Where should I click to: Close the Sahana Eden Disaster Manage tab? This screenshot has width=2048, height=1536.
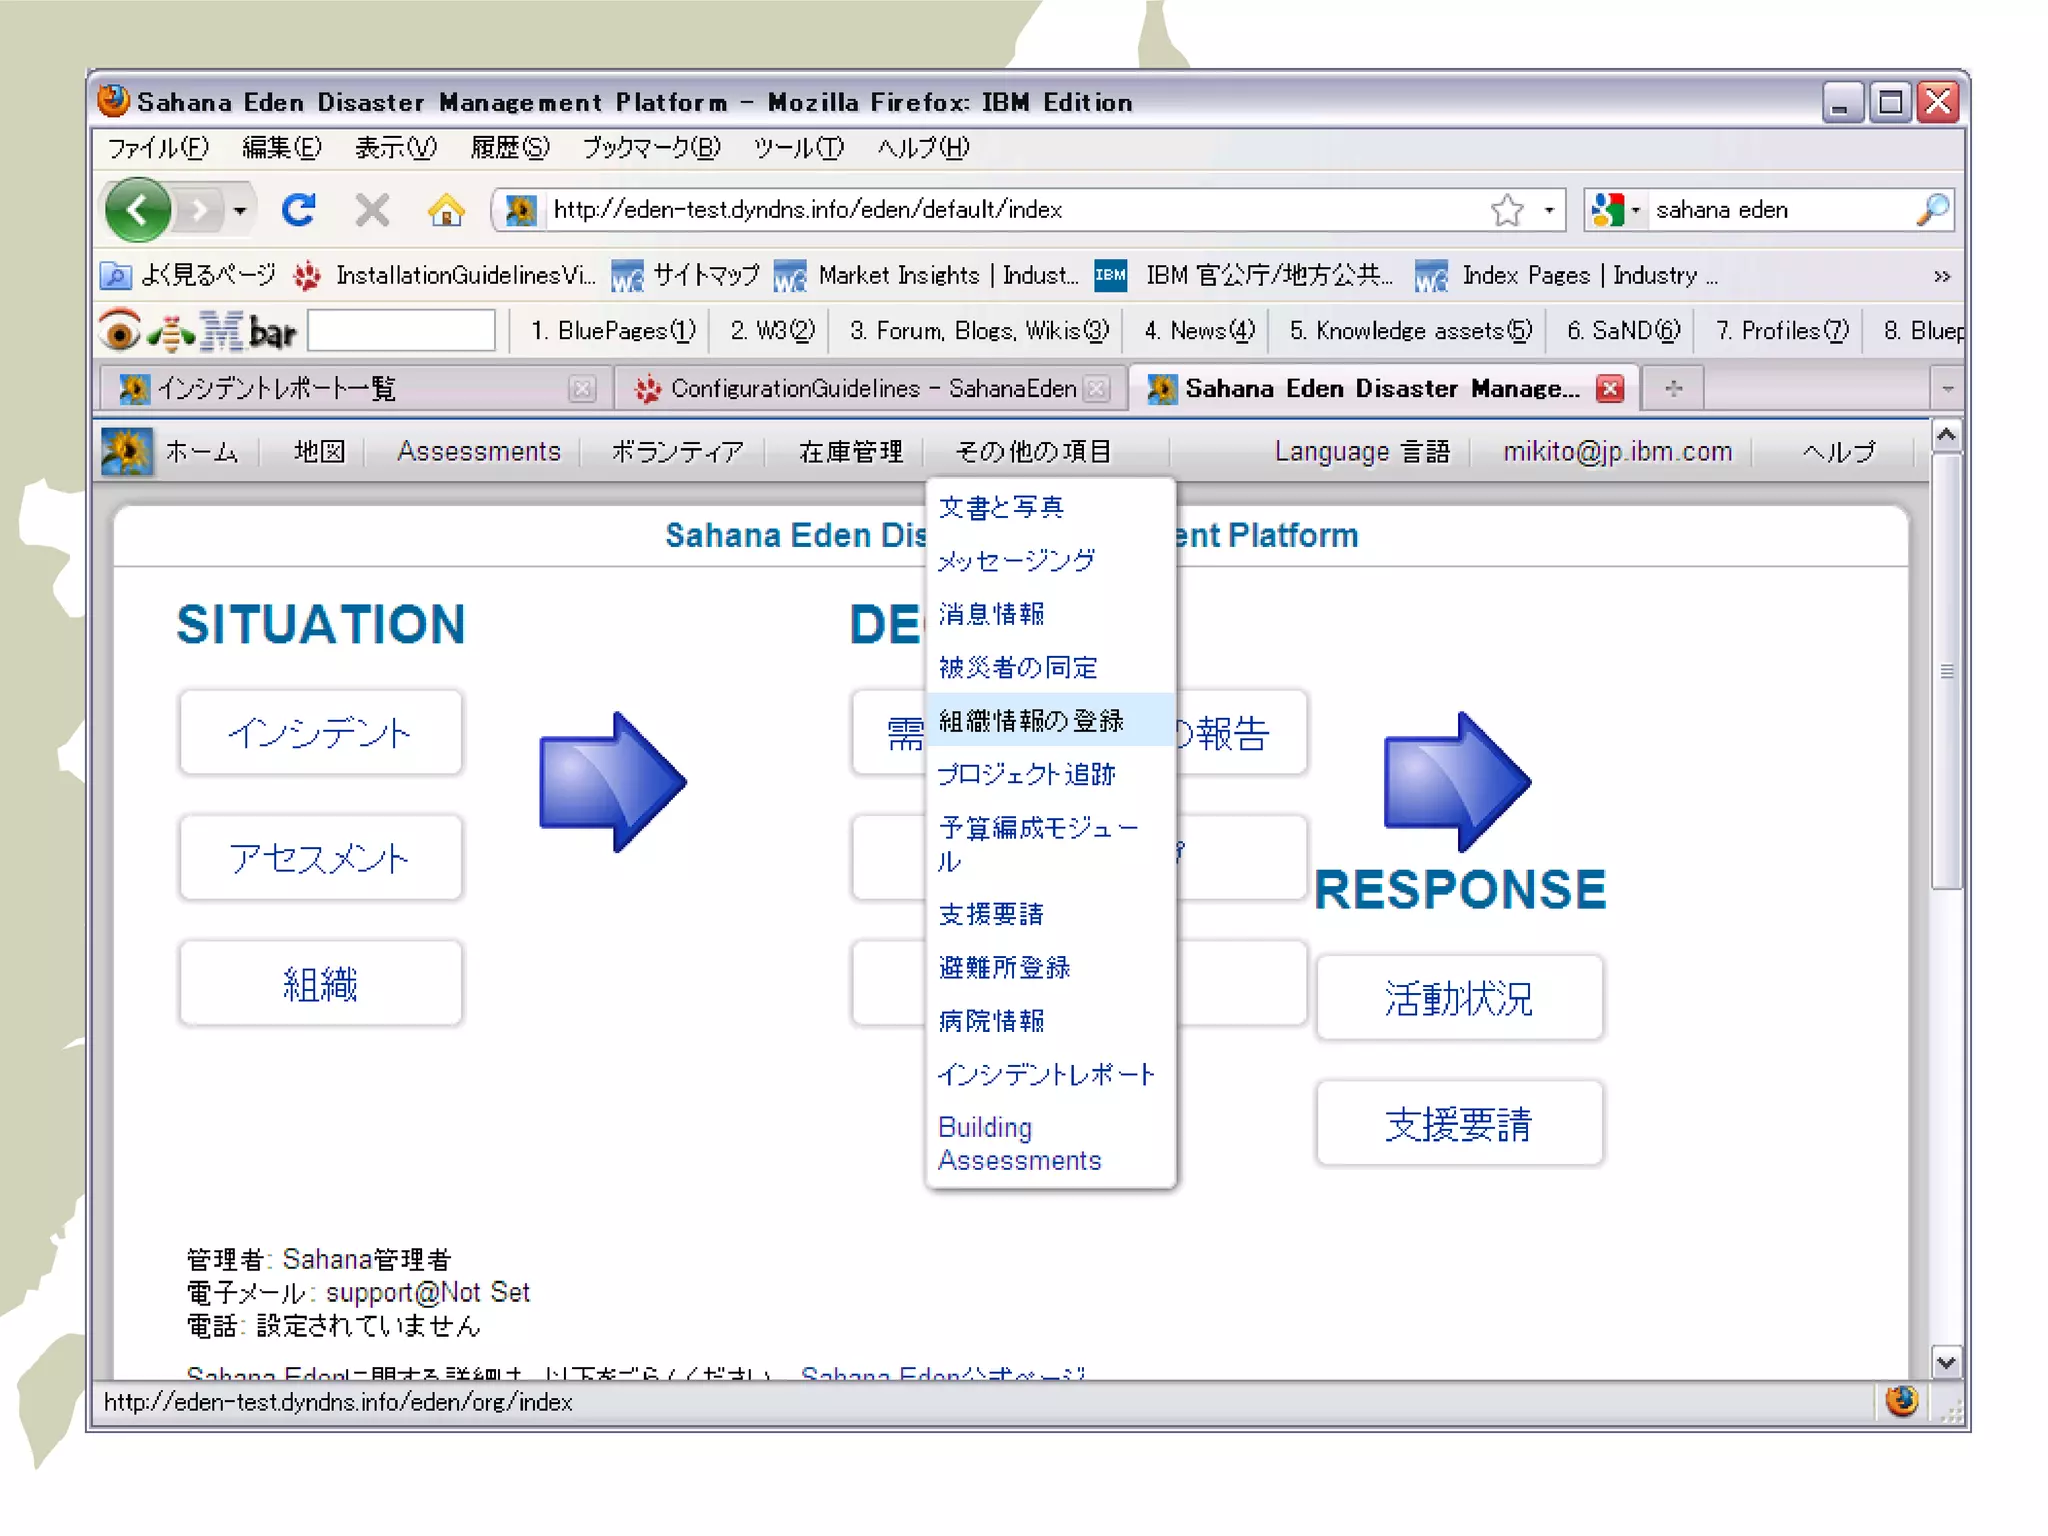point(1610,388)
